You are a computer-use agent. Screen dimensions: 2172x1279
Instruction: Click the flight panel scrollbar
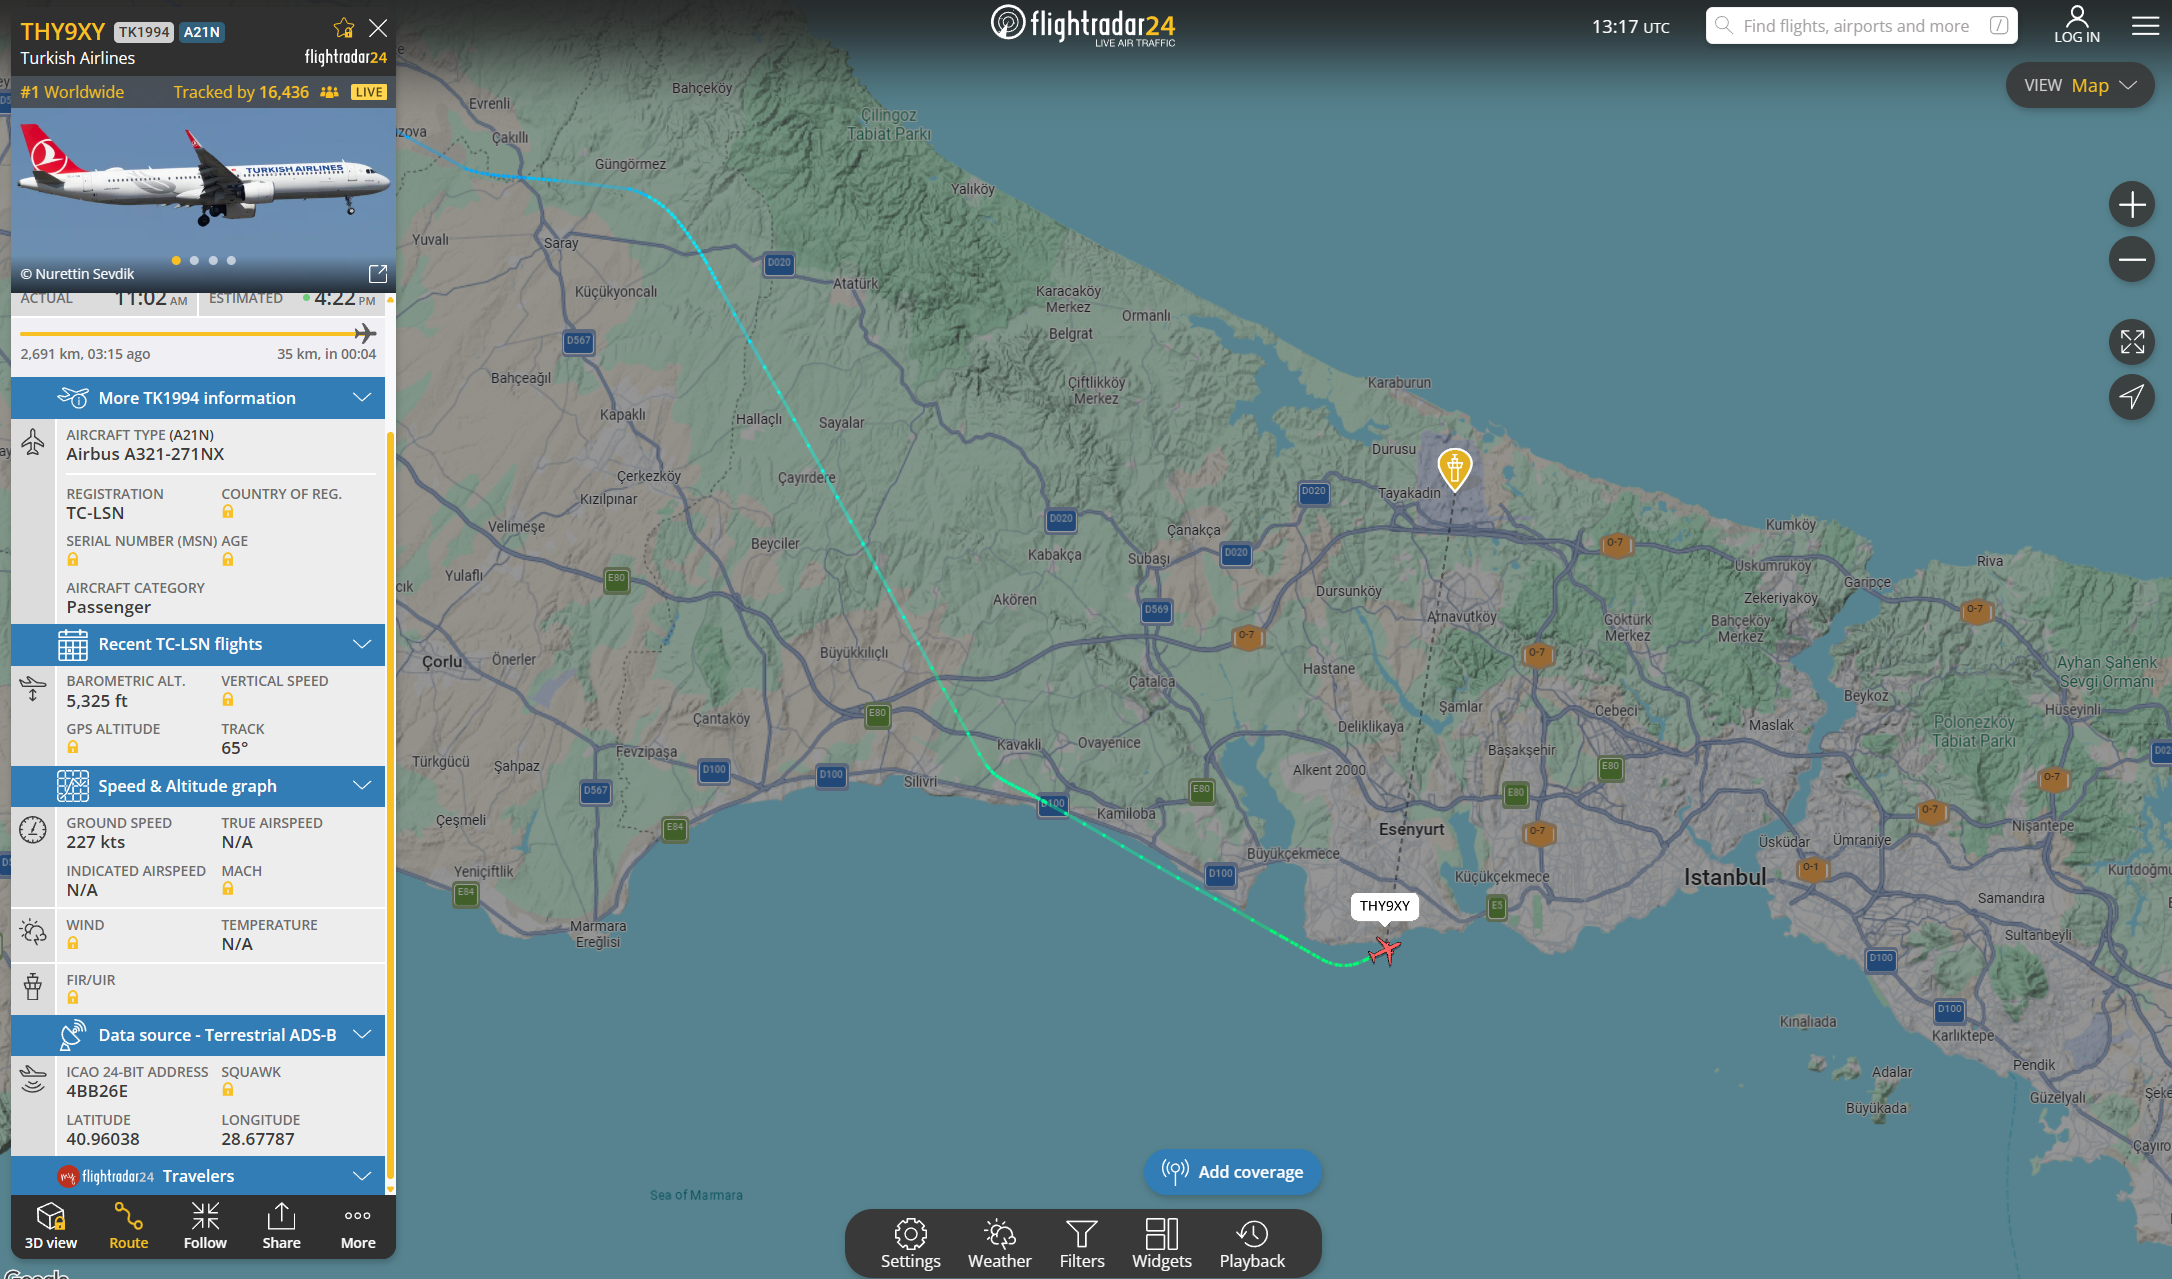390,805
